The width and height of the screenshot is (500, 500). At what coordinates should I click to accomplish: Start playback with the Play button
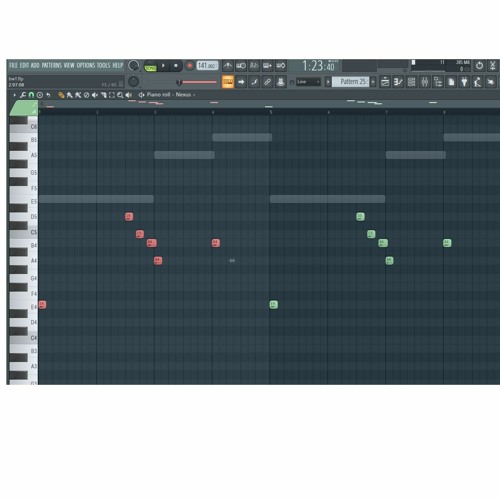point(163,66)
